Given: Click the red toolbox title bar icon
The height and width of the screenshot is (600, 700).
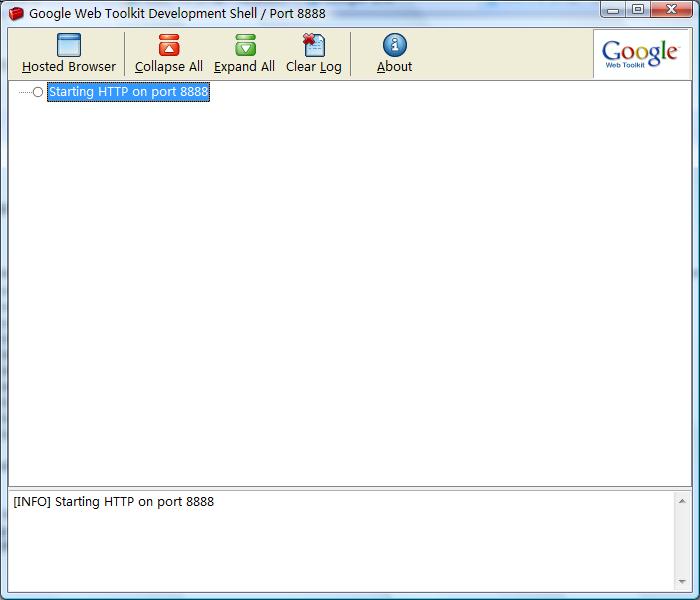Looking at the screenshot, I should (x=16, y=13).
